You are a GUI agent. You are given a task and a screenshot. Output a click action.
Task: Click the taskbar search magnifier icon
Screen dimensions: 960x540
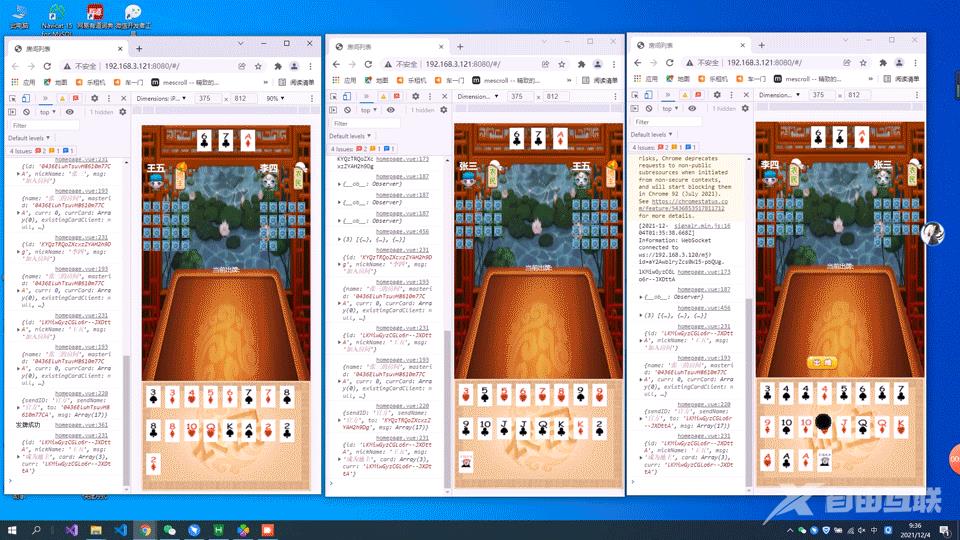[x=36, y=530]
